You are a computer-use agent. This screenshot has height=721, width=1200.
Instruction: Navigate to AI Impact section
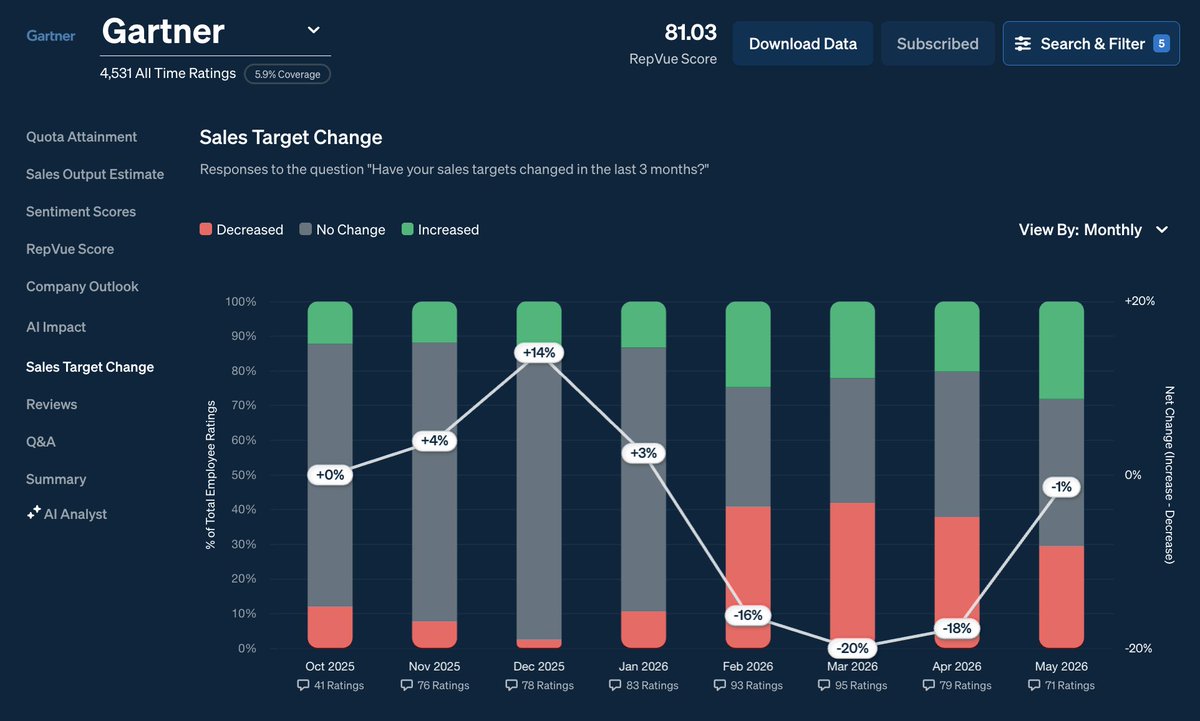[56, 327]
